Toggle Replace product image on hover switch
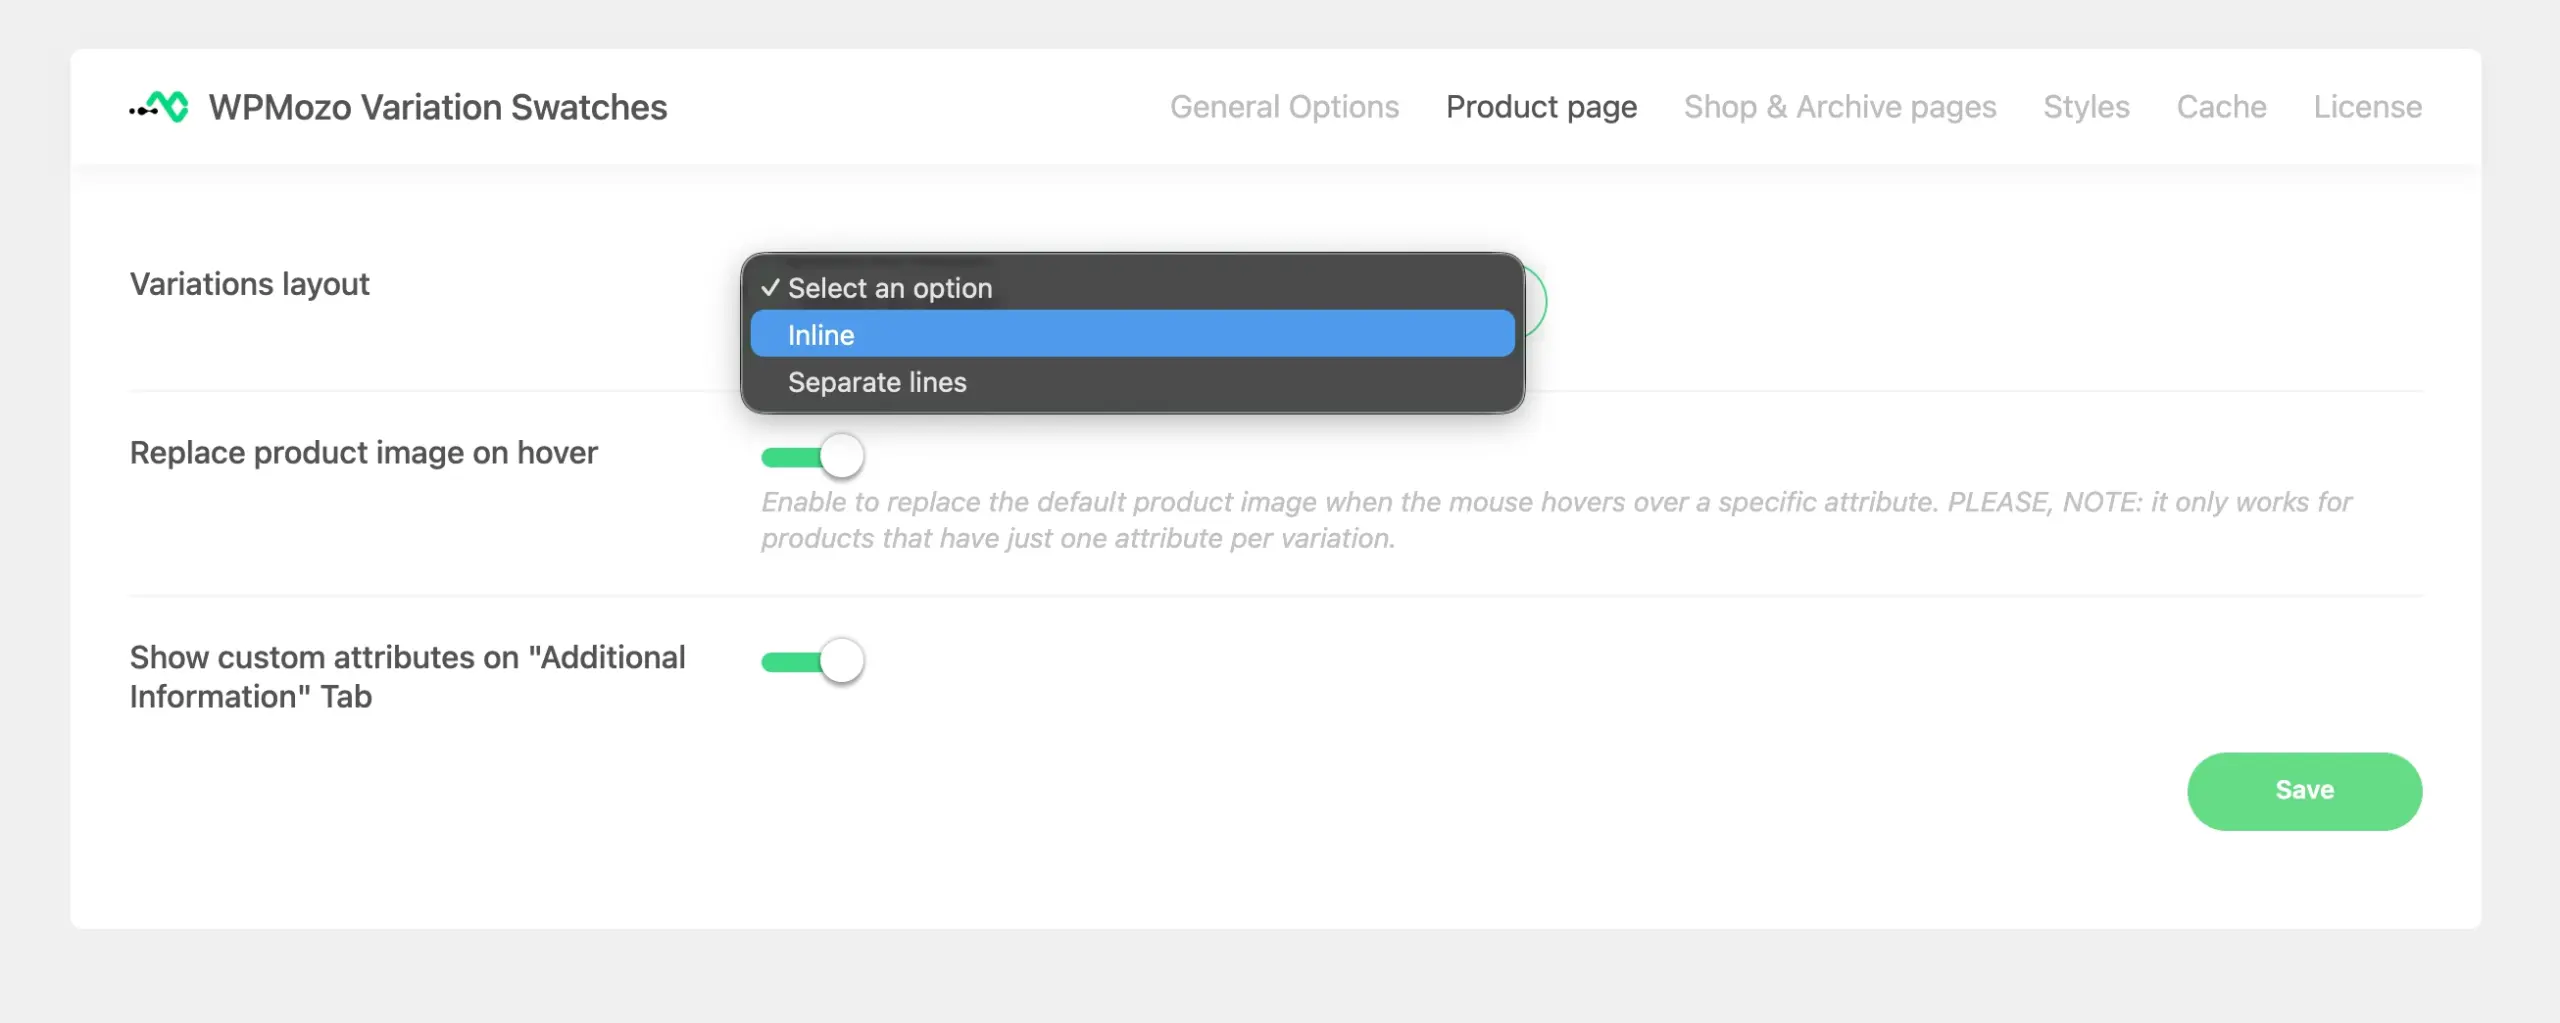Screen dimensions: 2560x1023 click(812, 456)
